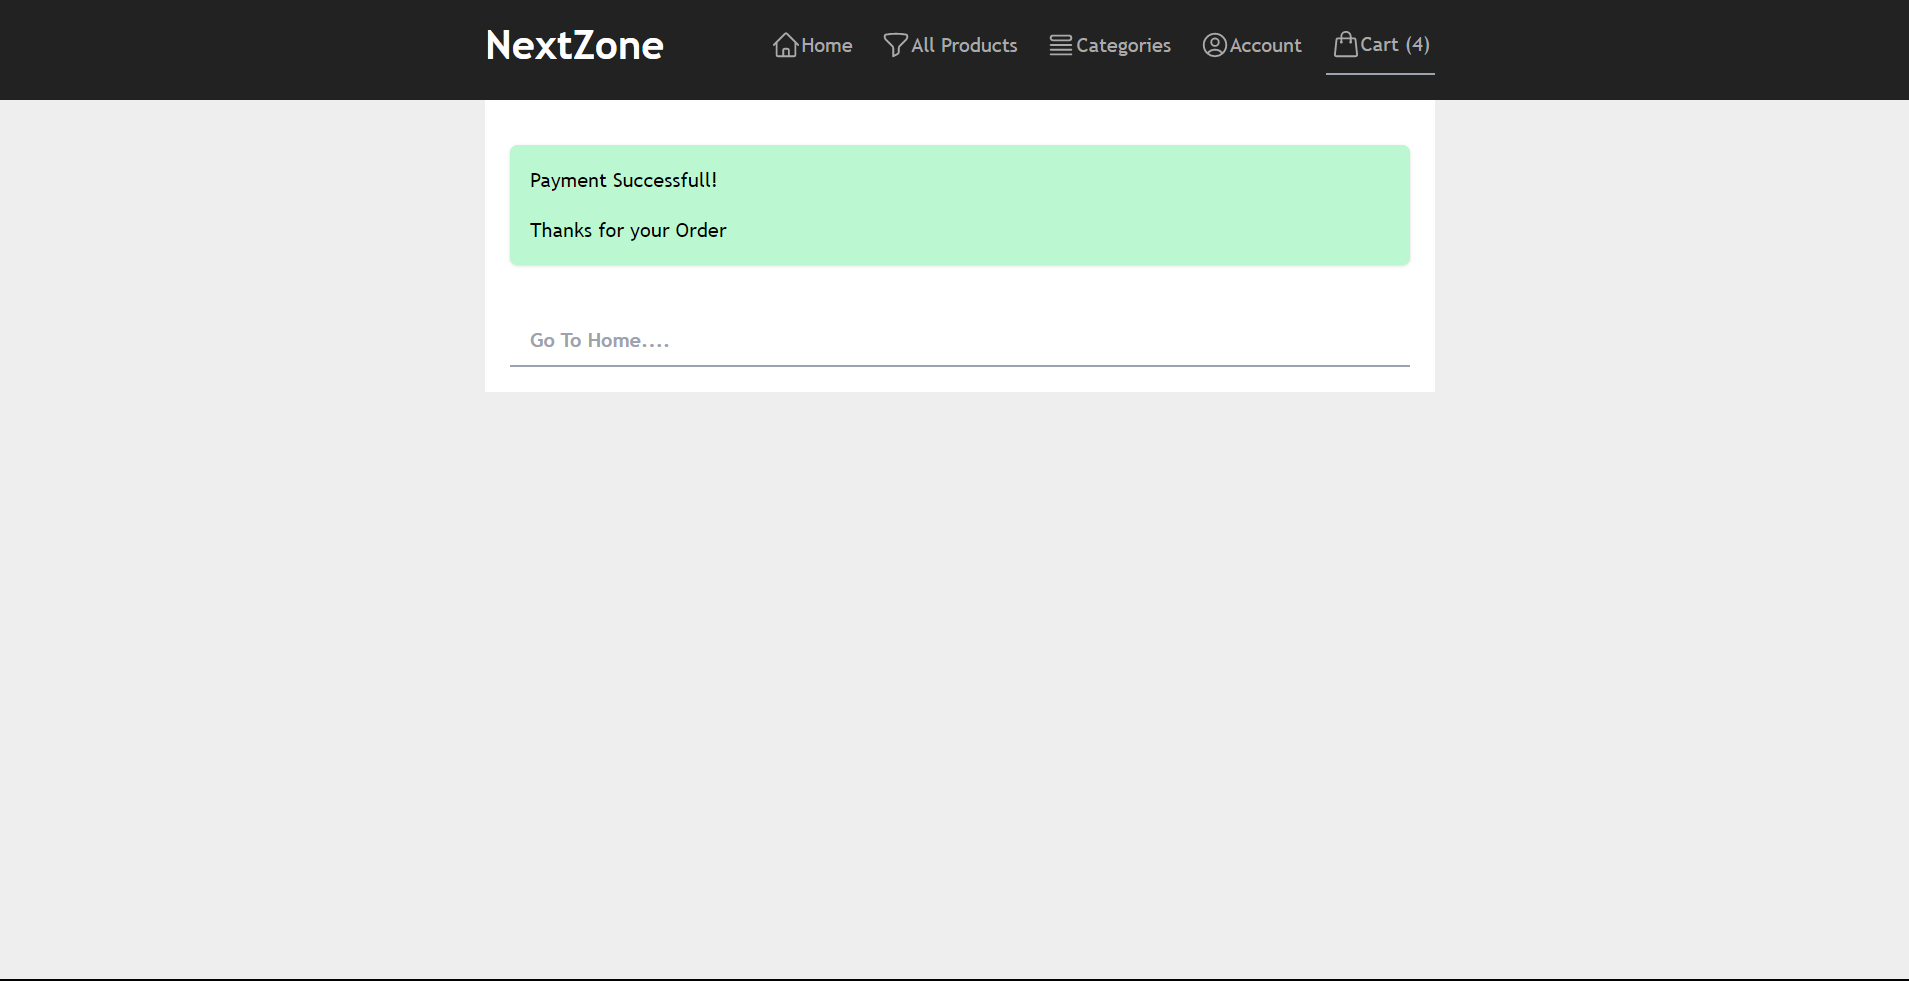This screenshot has height=981, width=1909.
Task: Click the NextZone logo
Action: click(574, 44)
